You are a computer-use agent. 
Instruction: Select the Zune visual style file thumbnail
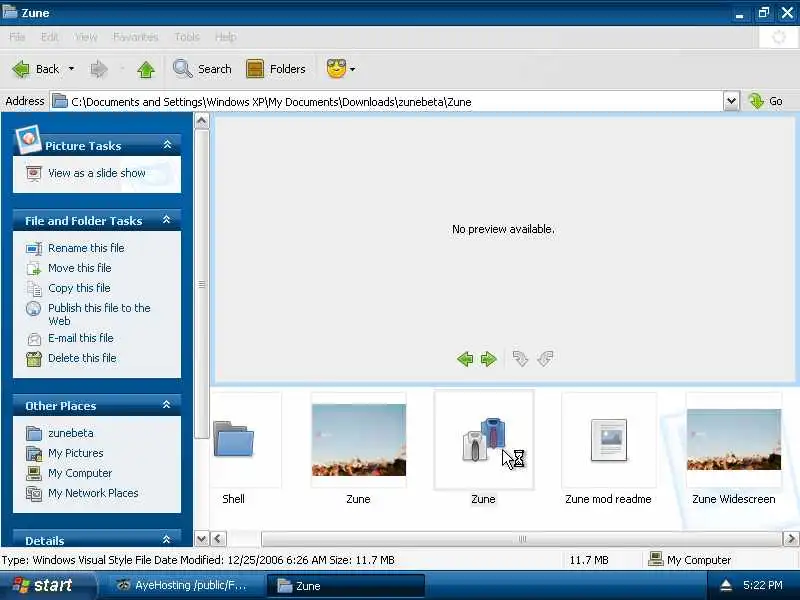pos(484,440)
